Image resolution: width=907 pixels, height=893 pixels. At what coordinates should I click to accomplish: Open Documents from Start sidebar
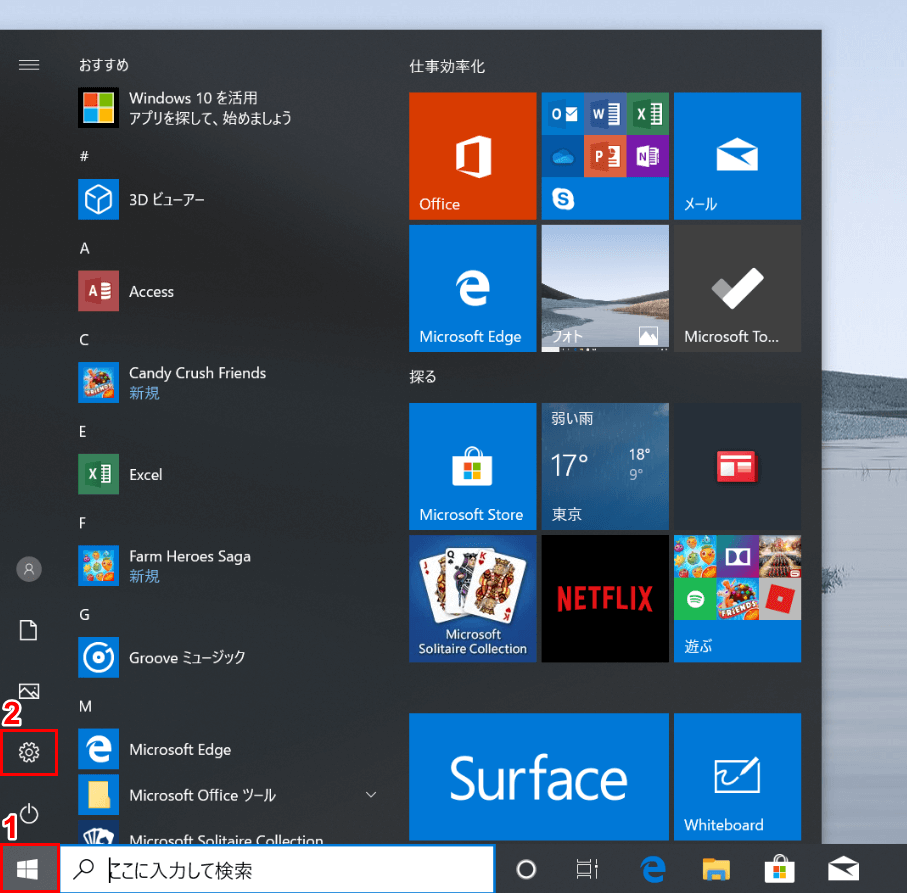click(29, 630)
